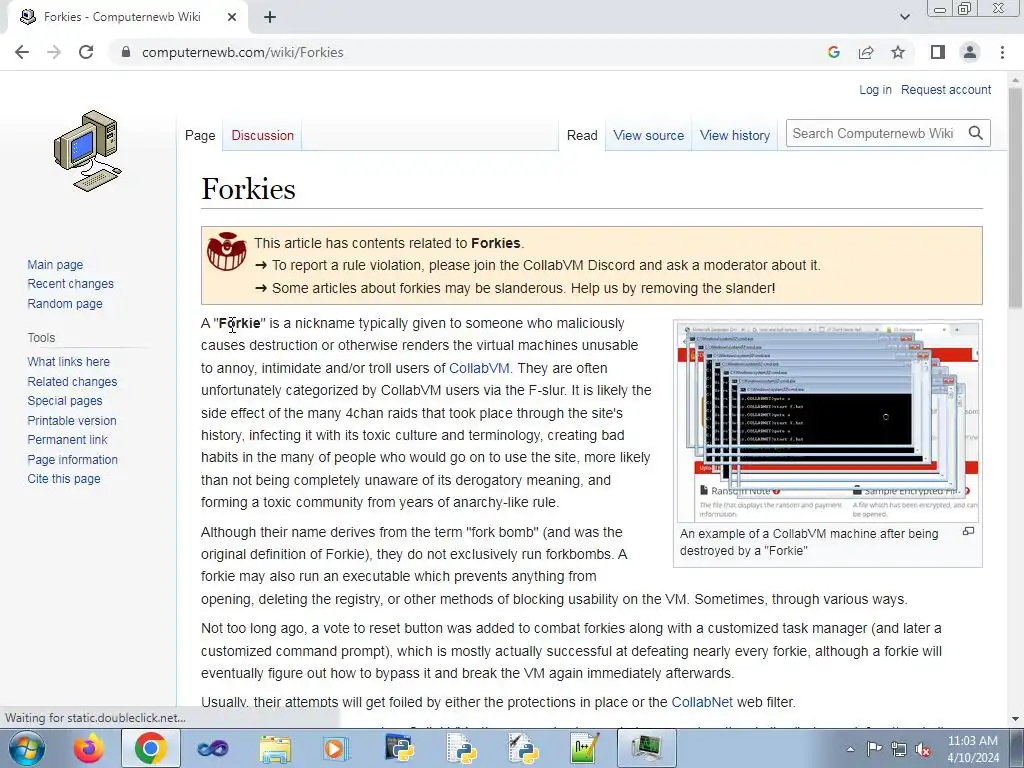This screenshot has width=1024, height=768.
Task: Click the Computernewb Wiki computer logo
Action: [88, 151]
